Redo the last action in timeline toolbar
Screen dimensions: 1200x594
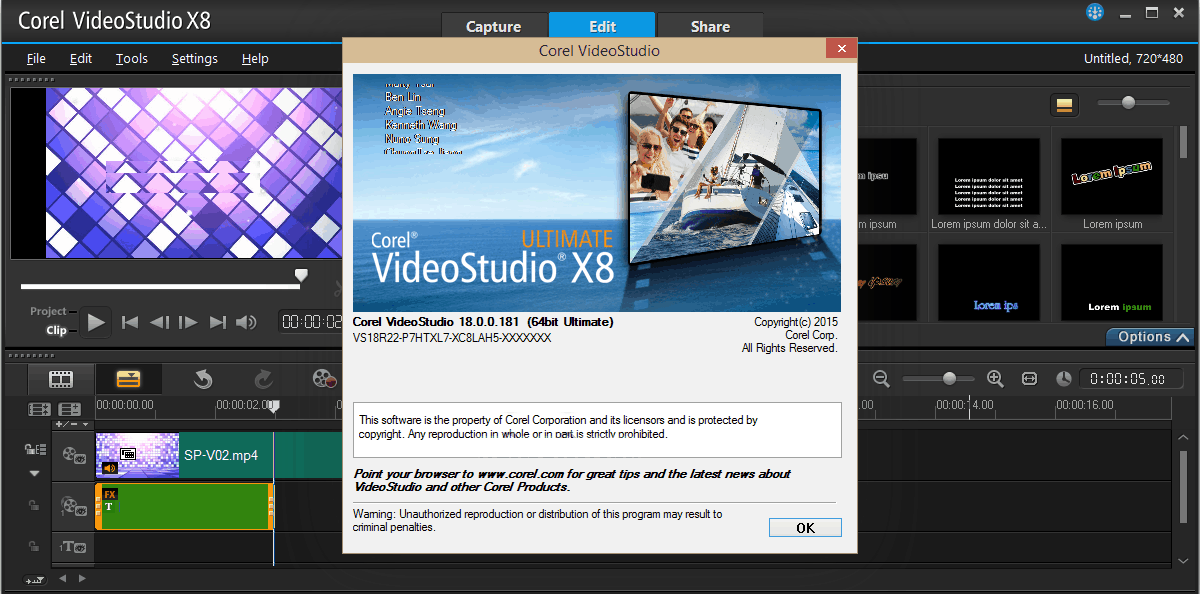[x=264, y=379]
